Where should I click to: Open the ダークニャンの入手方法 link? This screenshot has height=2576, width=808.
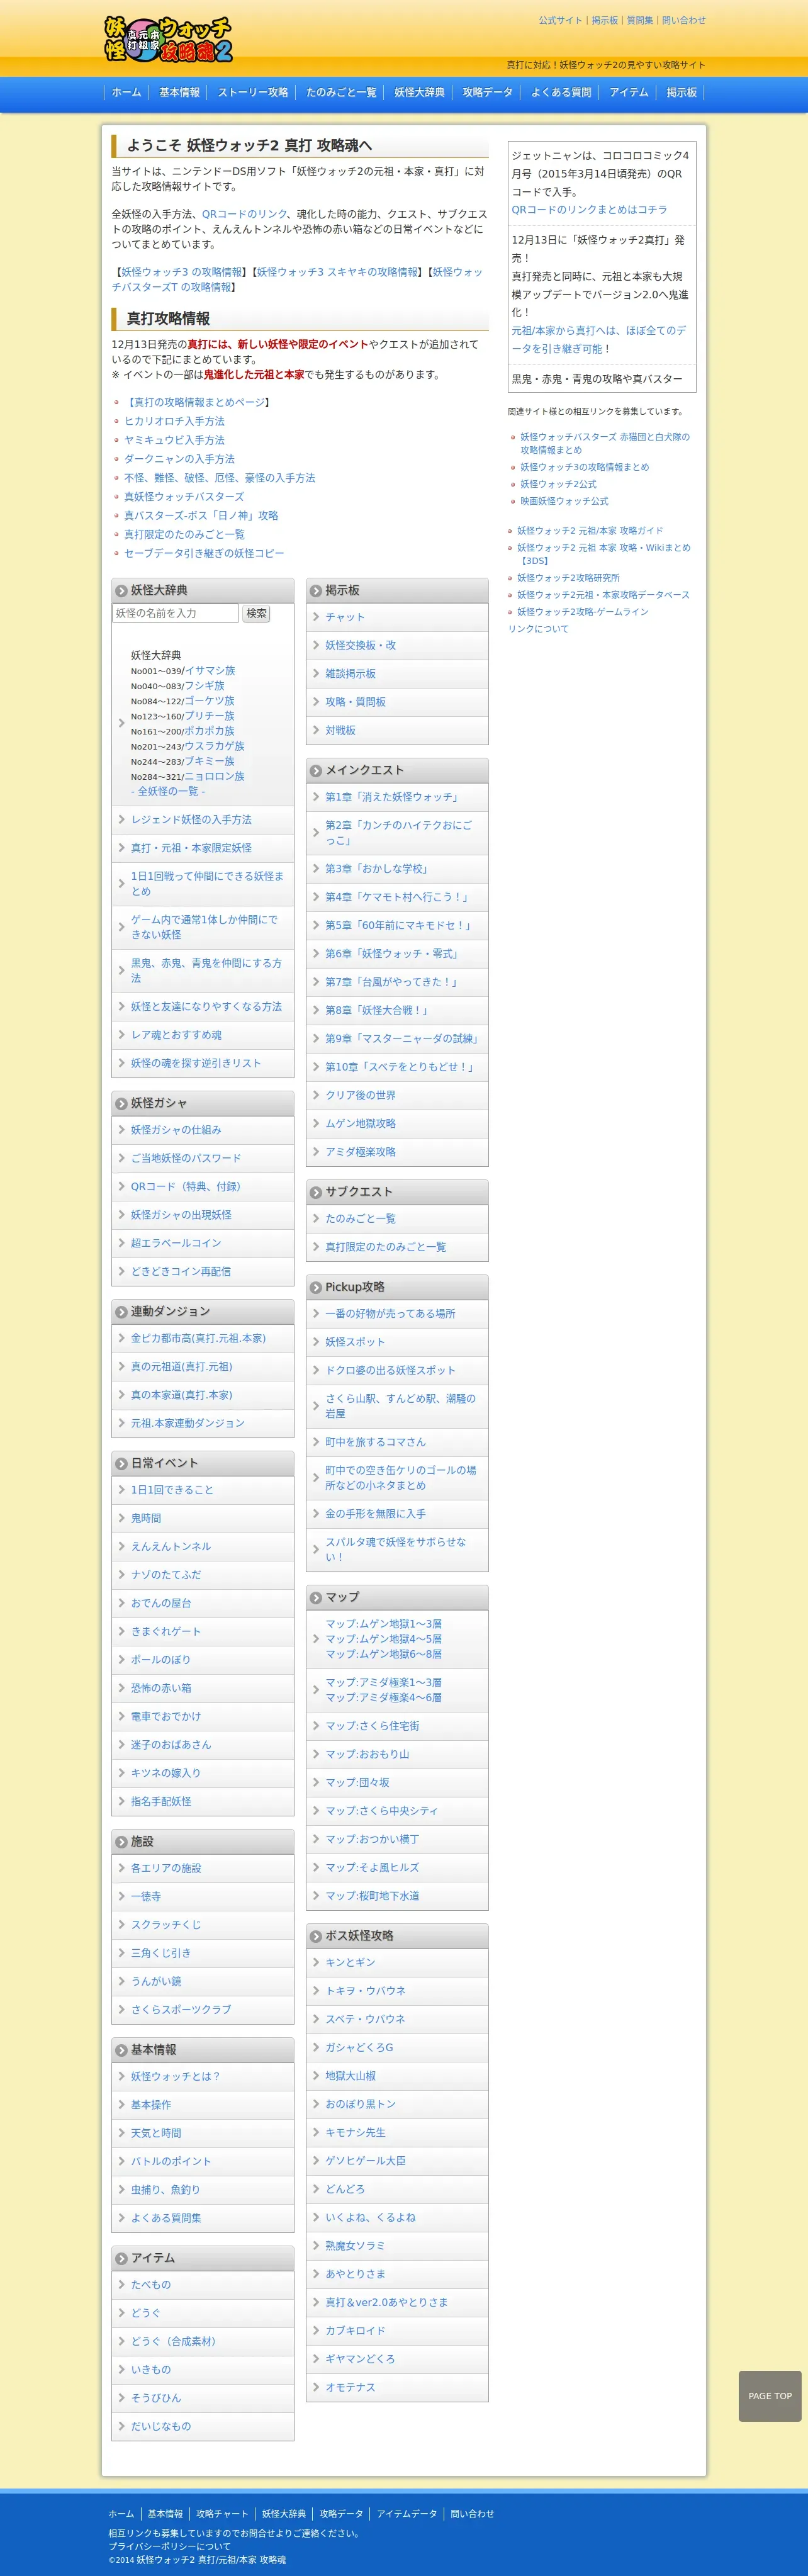(179, 459)
